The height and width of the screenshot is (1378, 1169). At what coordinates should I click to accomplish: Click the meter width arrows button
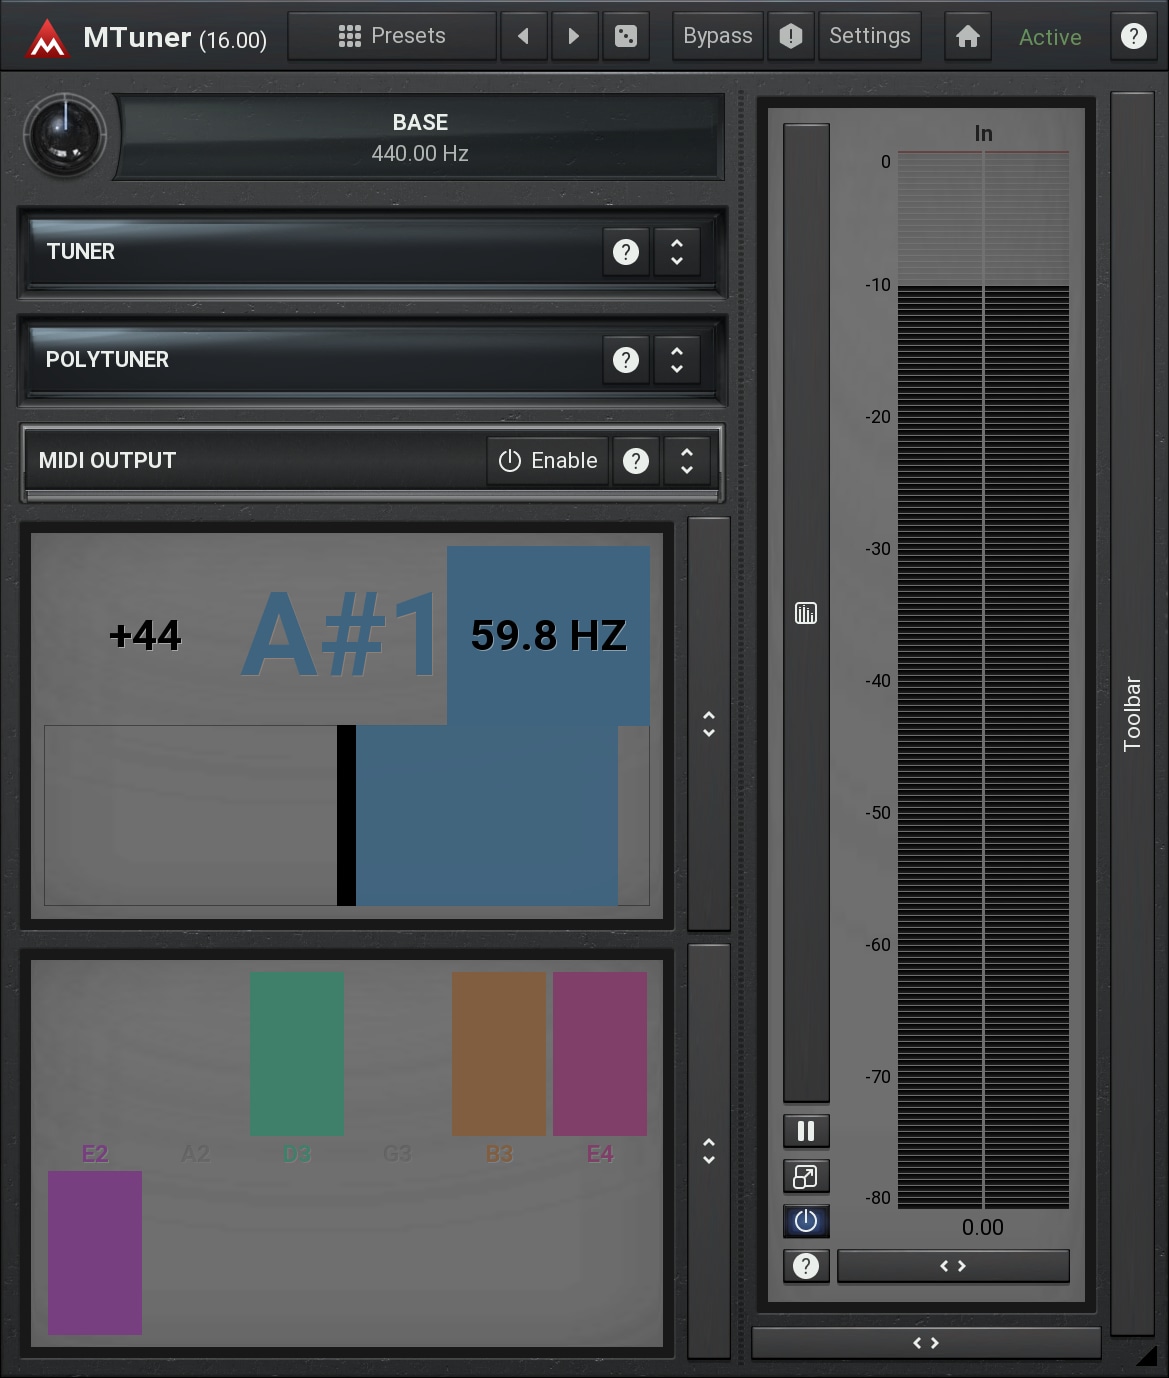(x=953, y=1266)
